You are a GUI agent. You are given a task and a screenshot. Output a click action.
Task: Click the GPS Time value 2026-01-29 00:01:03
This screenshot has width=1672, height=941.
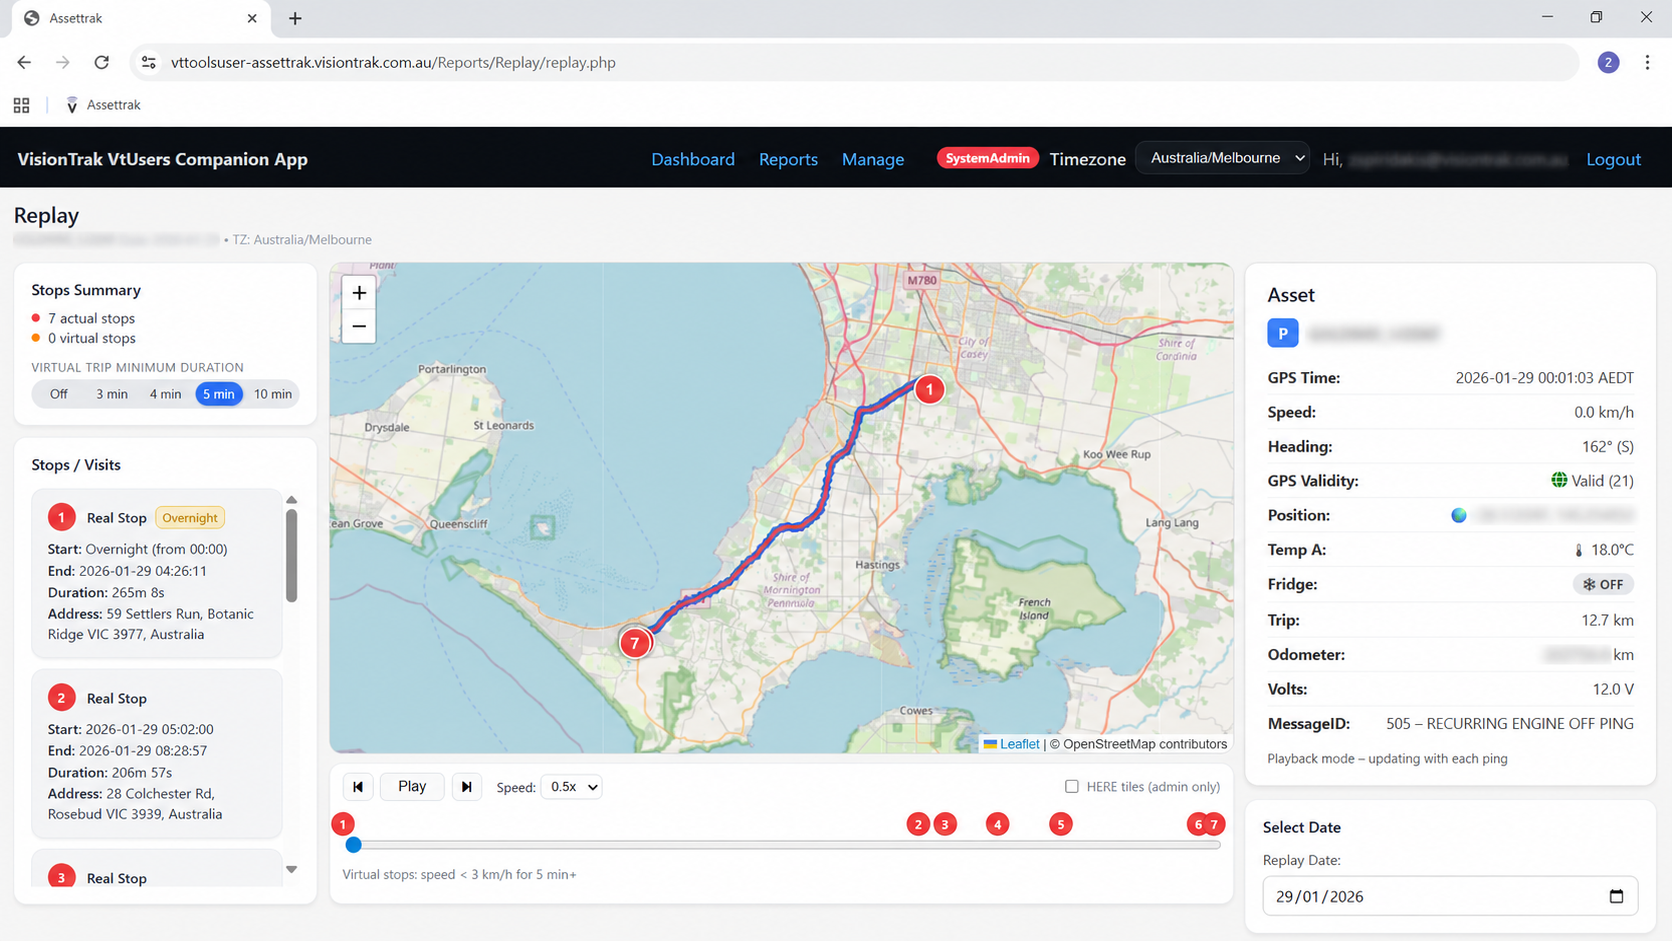(1545, 378)
